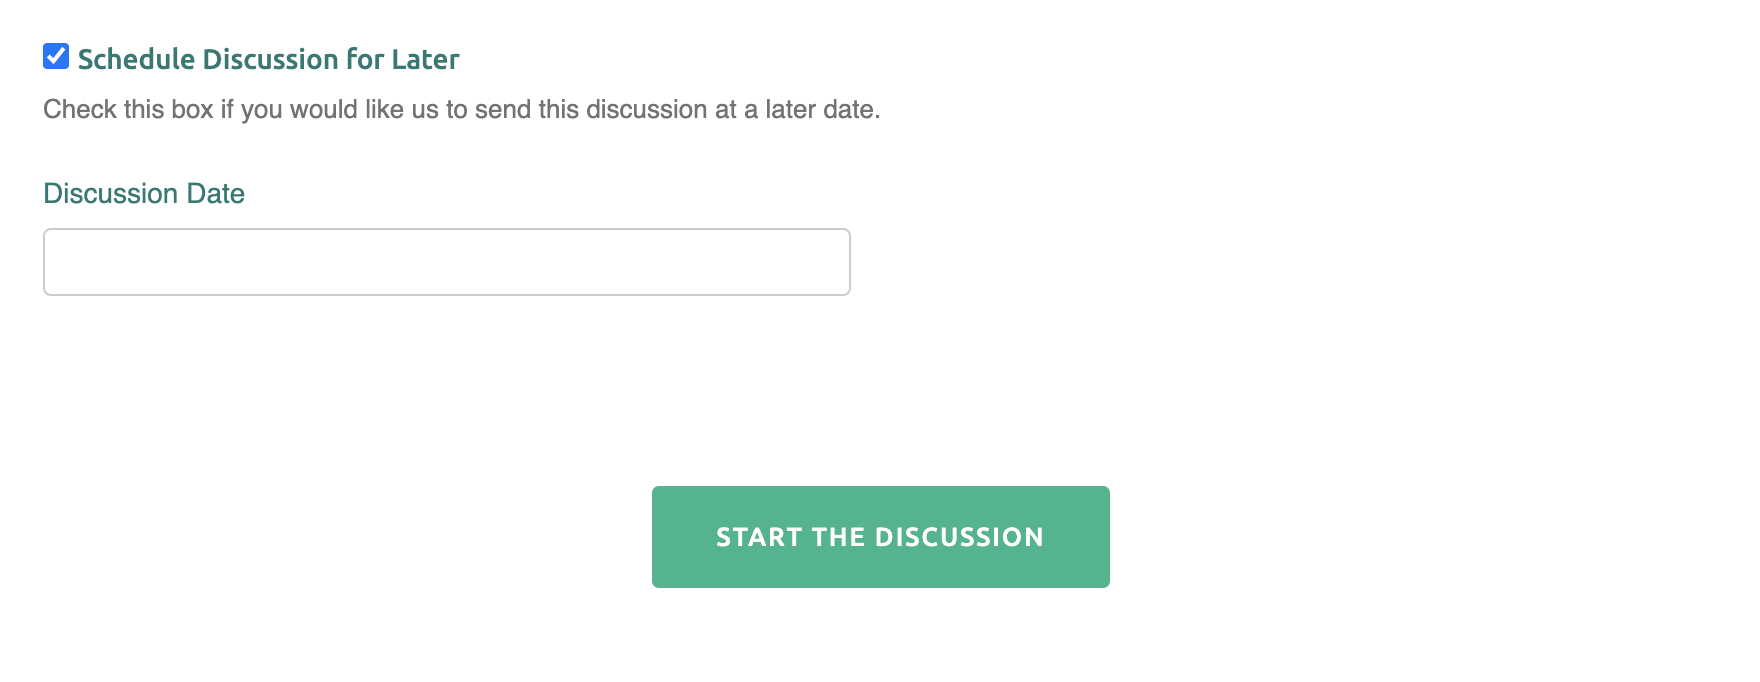Submit the form with Start the Discussion
Viewport: 1760px width, 682px height.
(880, 537)
